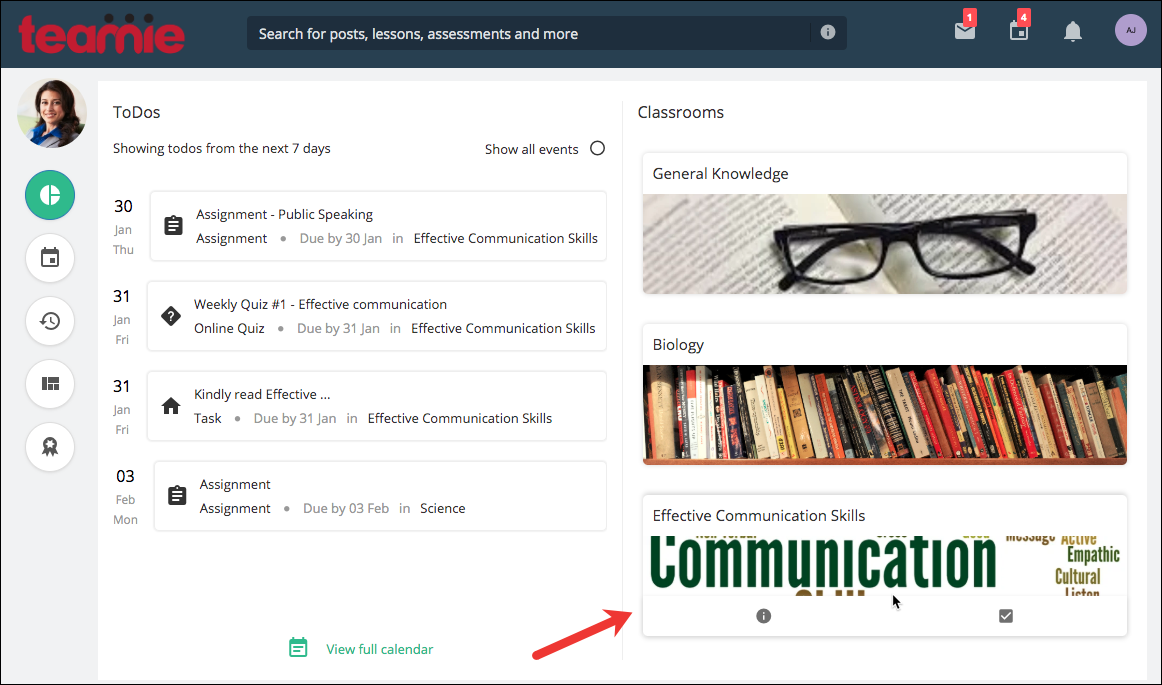Open the sidebar layout grid icon

(50, 384)
